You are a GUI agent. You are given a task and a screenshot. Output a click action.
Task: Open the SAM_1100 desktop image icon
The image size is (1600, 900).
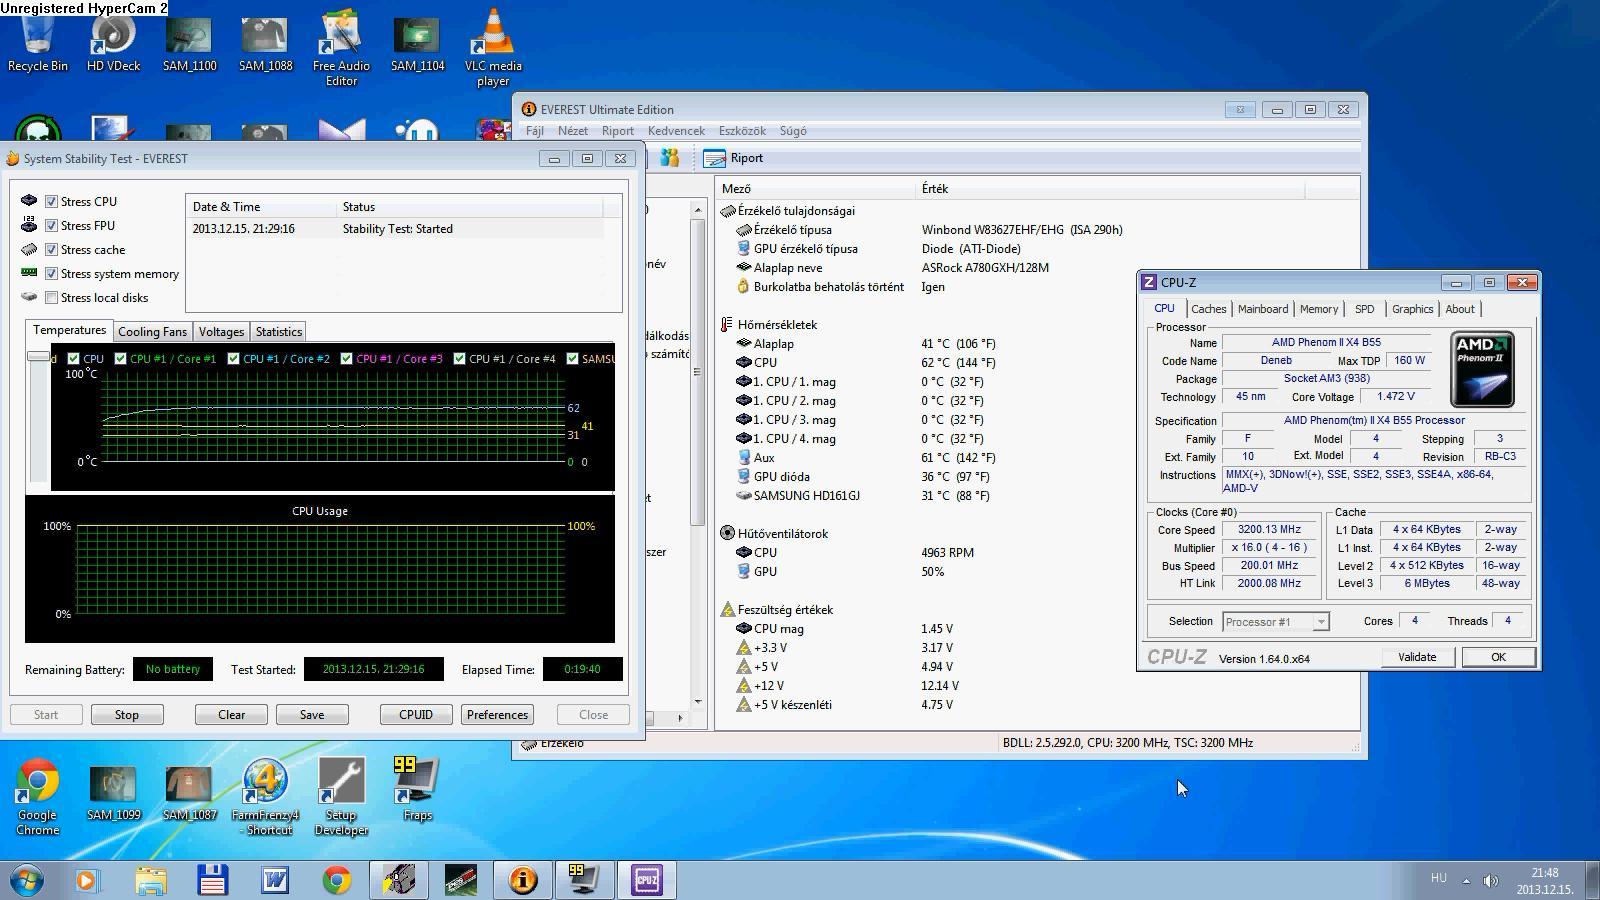[189, 42]
